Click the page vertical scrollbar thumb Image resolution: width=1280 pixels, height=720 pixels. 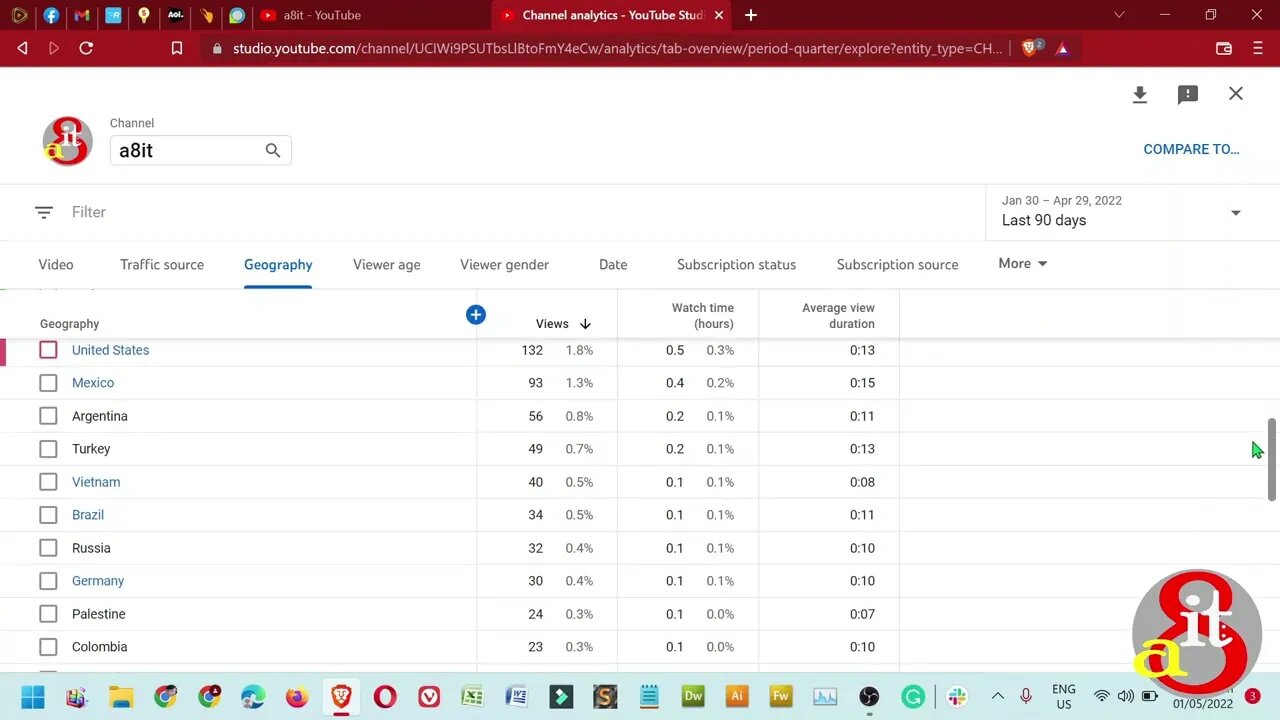pyautogui.click(x=1272, y=459)
